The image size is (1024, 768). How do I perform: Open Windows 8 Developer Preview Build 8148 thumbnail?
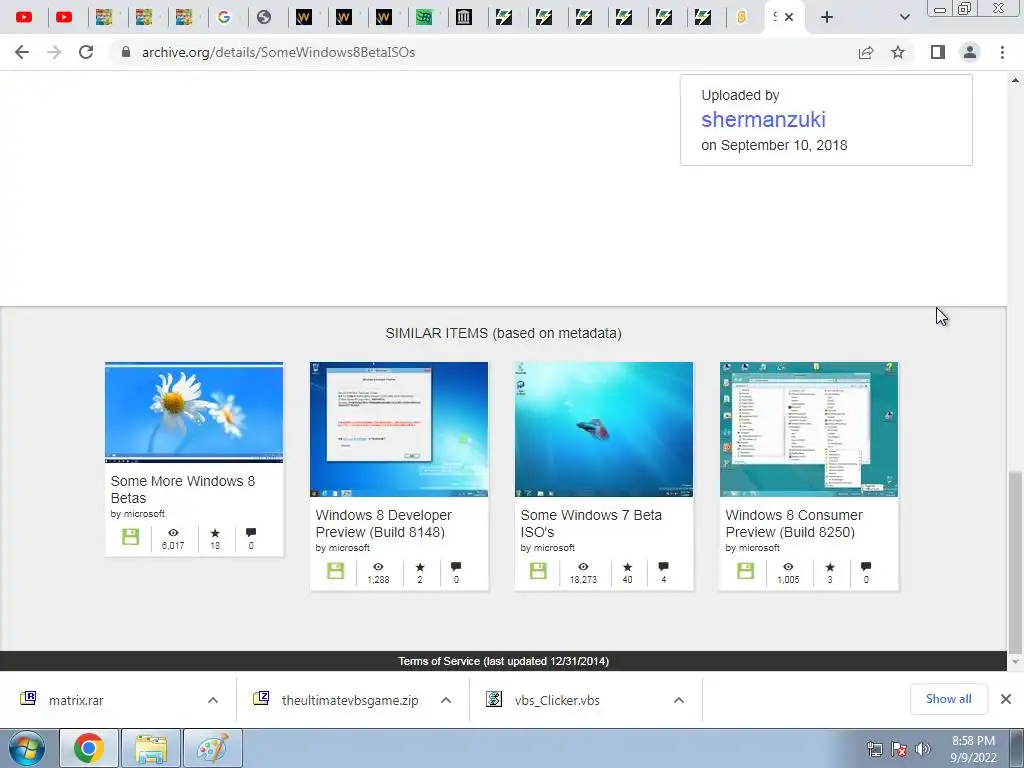(x=399, y=429)
